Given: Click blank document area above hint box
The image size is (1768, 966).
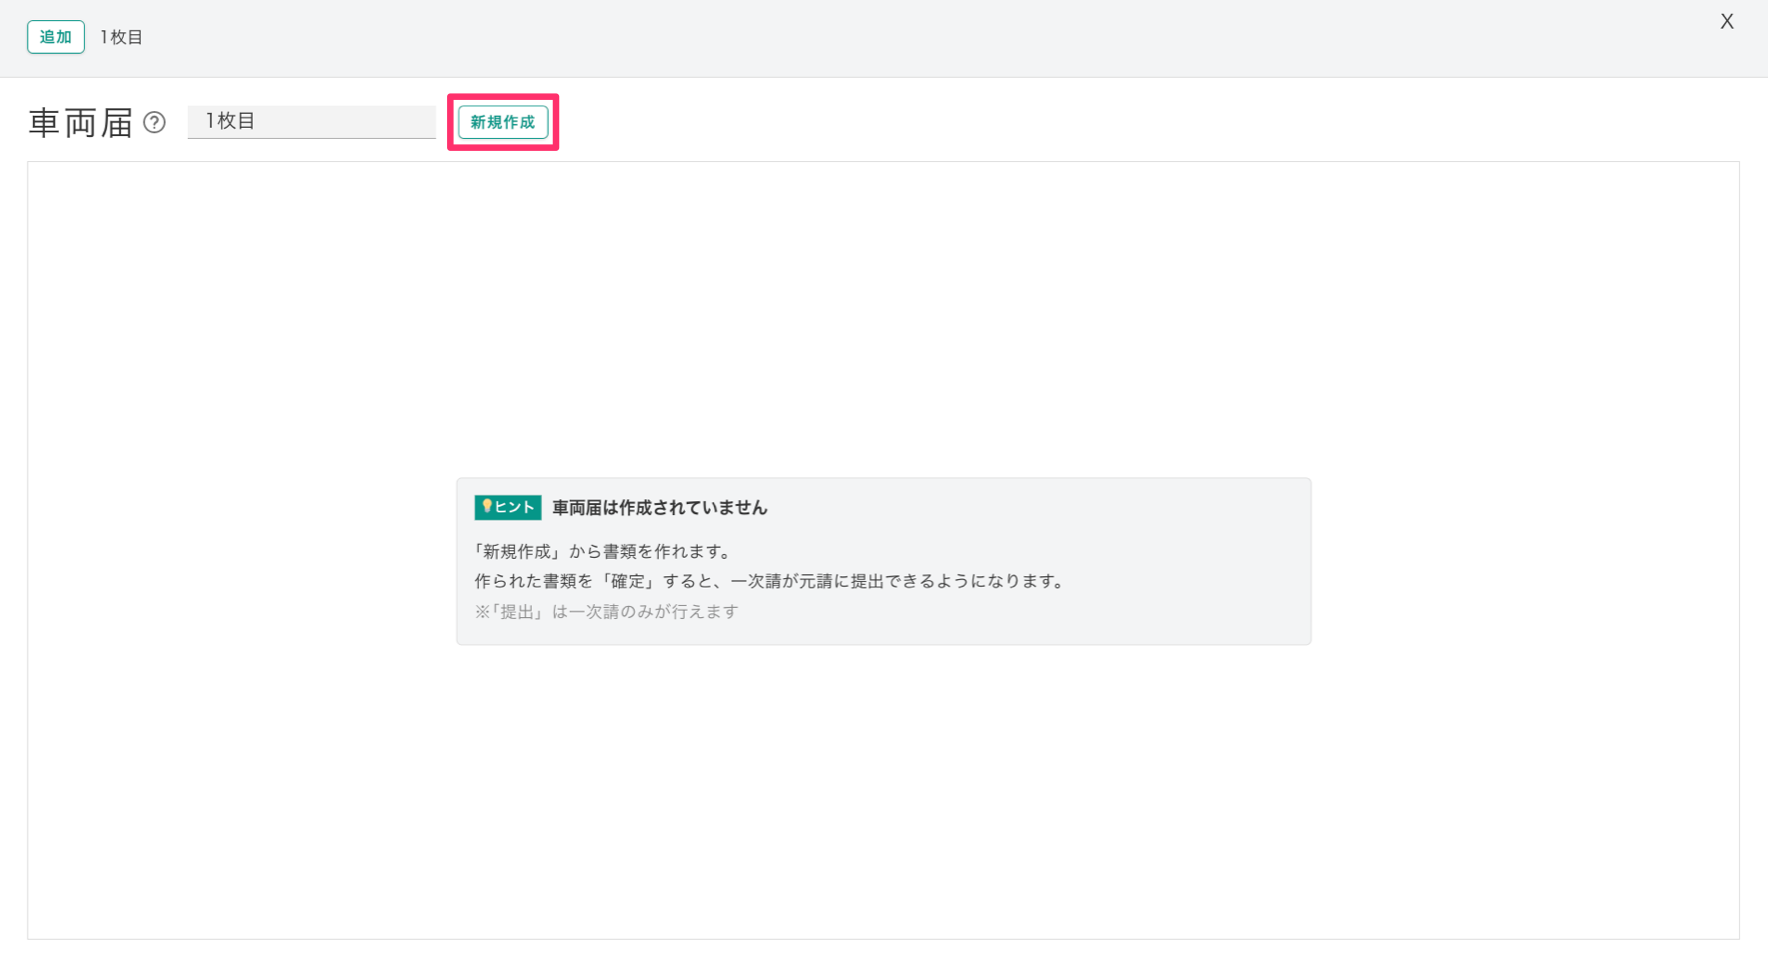Looking at the screenshot, I should [x=883, y=320].
